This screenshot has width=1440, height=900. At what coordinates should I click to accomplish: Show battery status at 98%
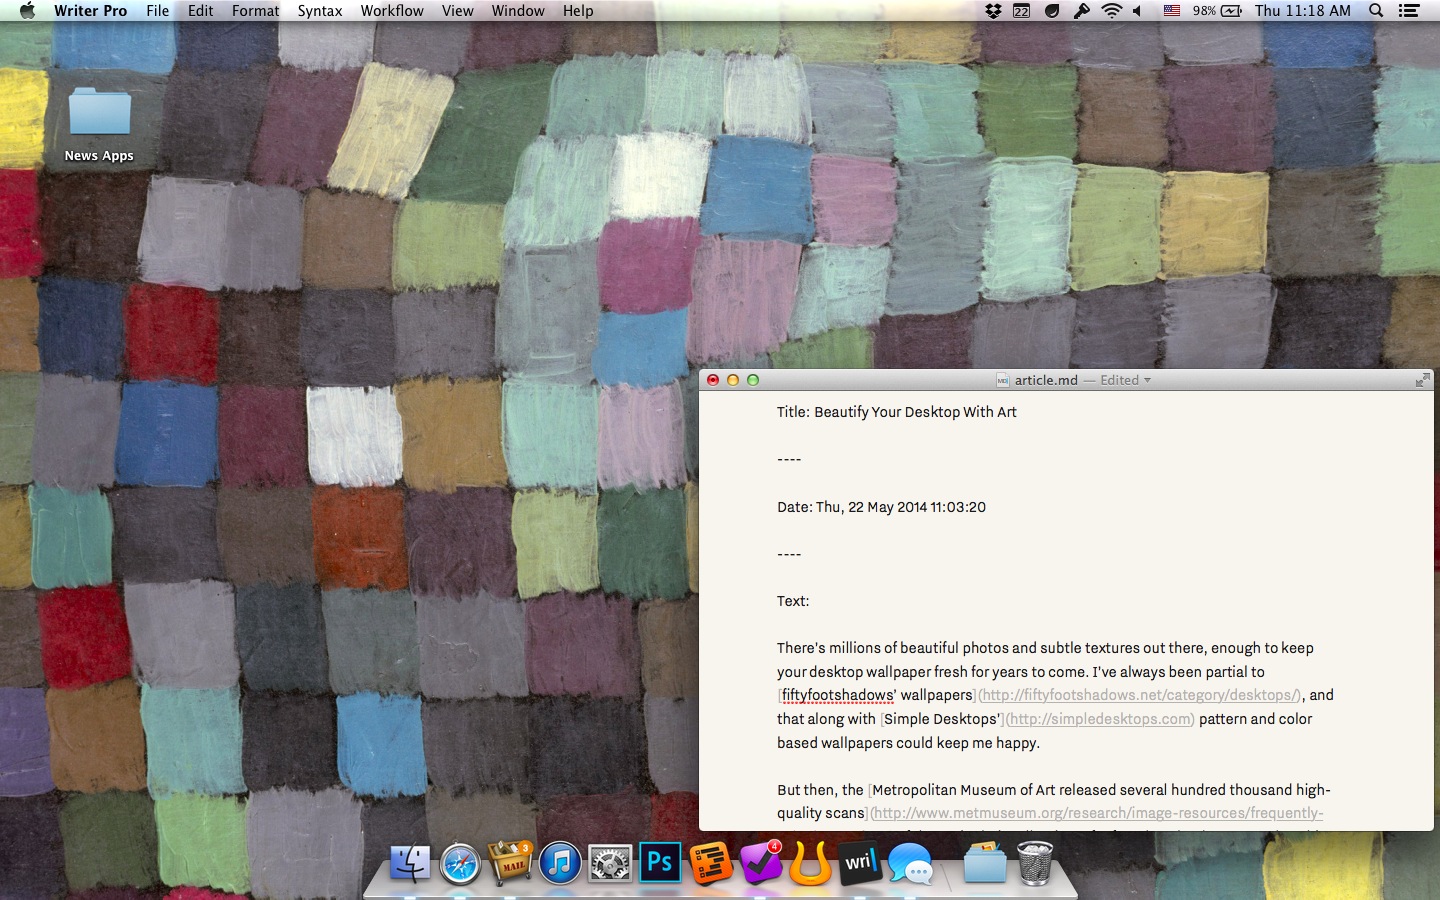tap(1217, 11)
